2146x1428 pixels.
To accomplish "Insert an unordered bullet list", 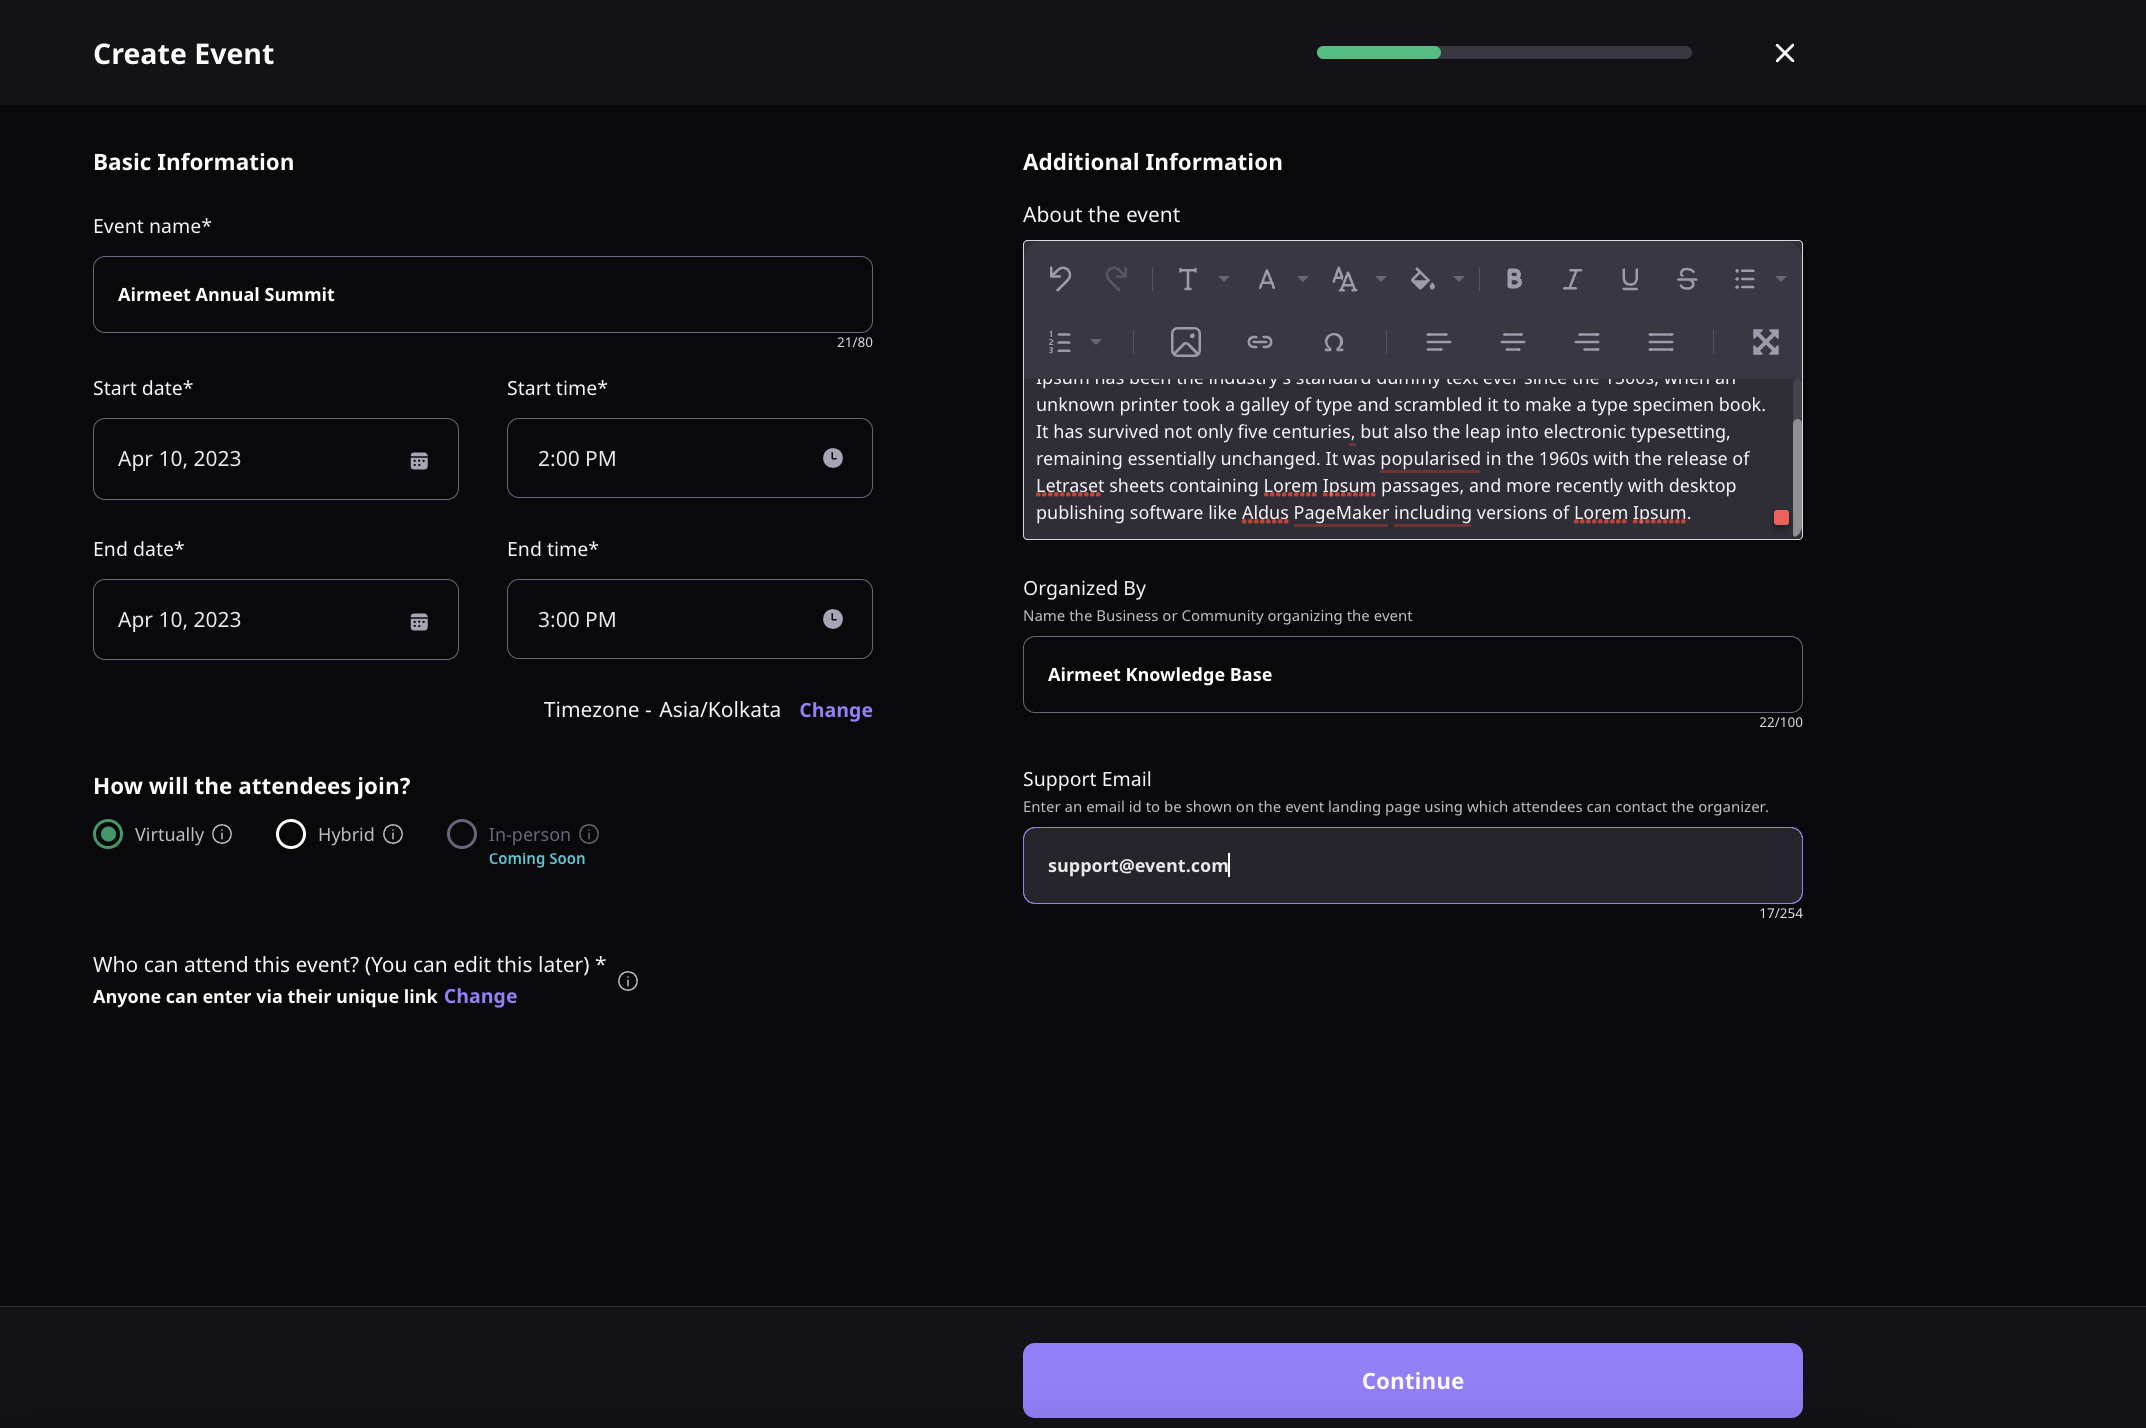I will pyautogui.click(x=1745, y=279).
